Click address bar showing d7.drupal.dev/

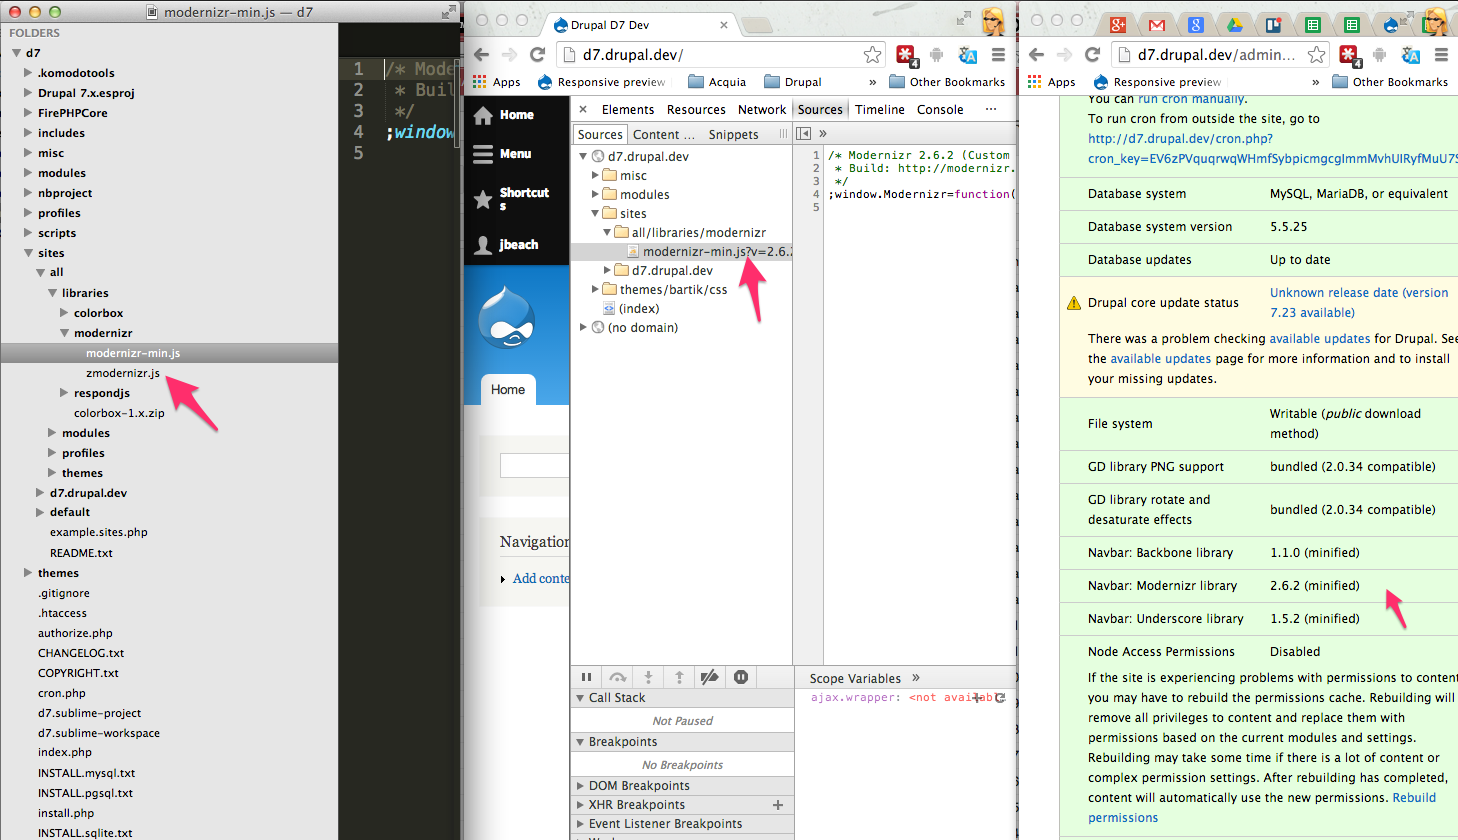(x=720, y=55)
